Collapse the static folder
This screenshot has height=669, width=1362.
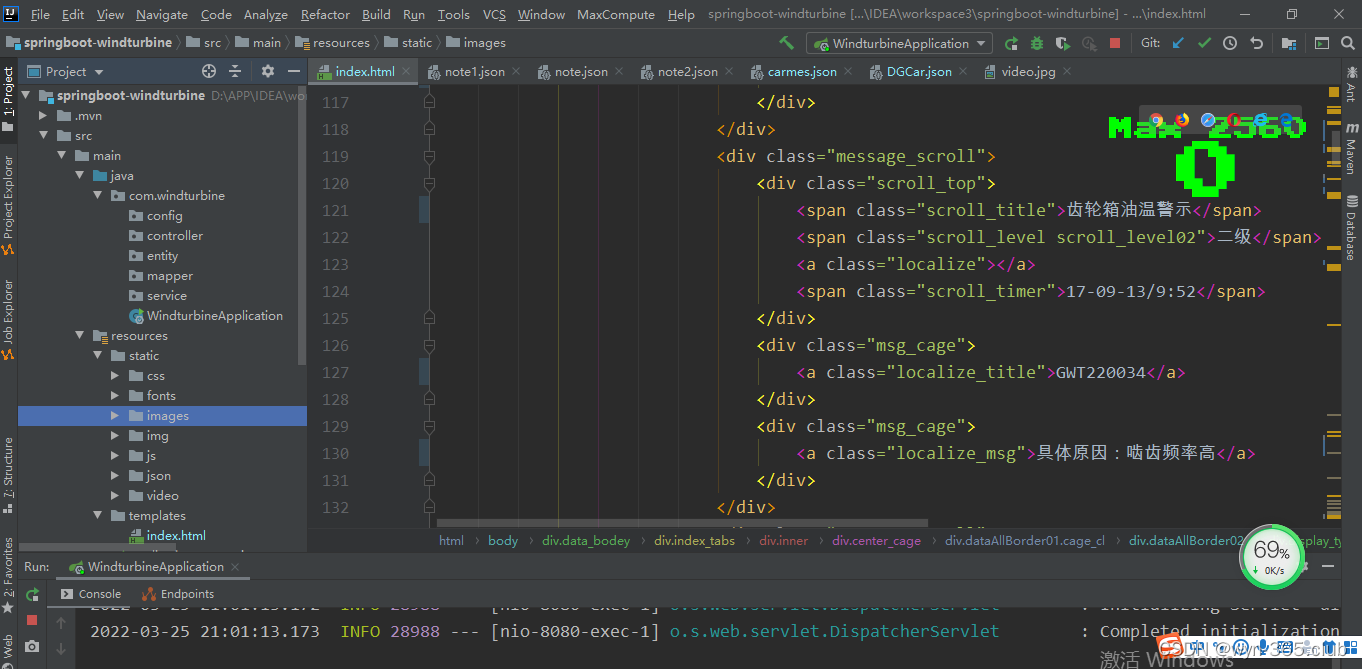97,356
